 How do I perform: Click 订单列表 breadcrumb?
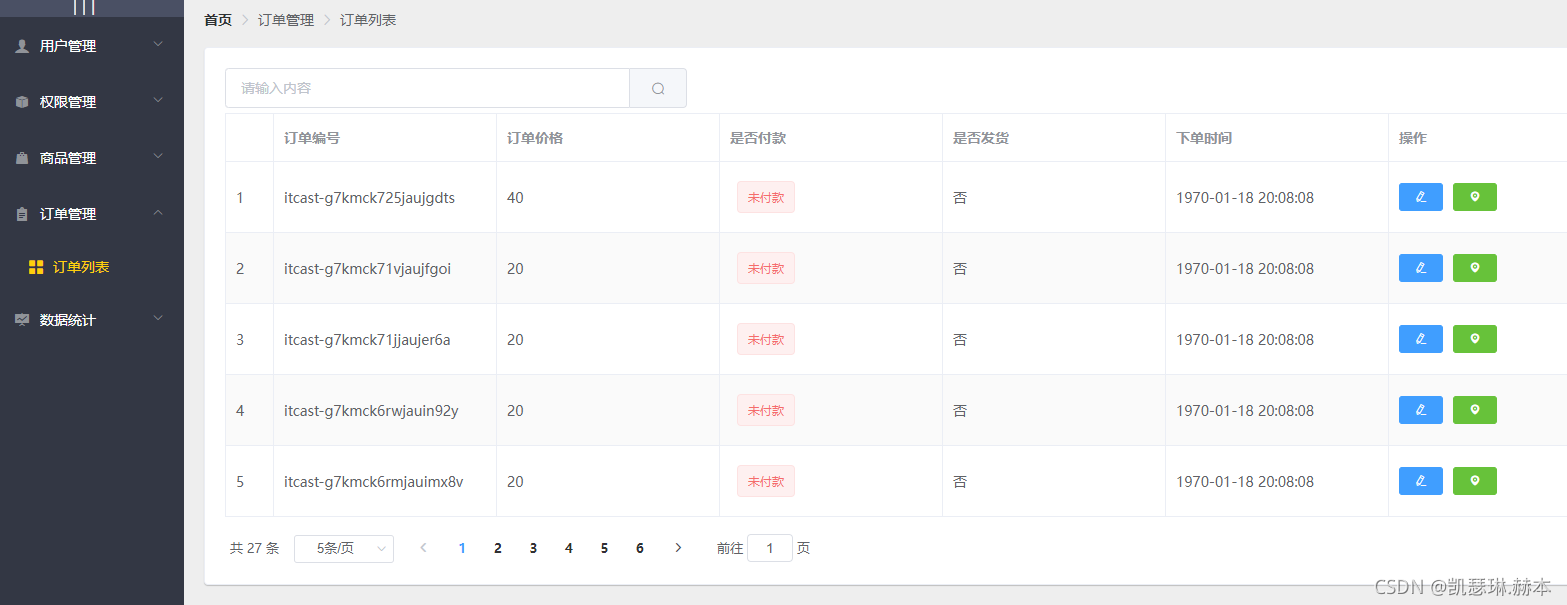[368, 20]
